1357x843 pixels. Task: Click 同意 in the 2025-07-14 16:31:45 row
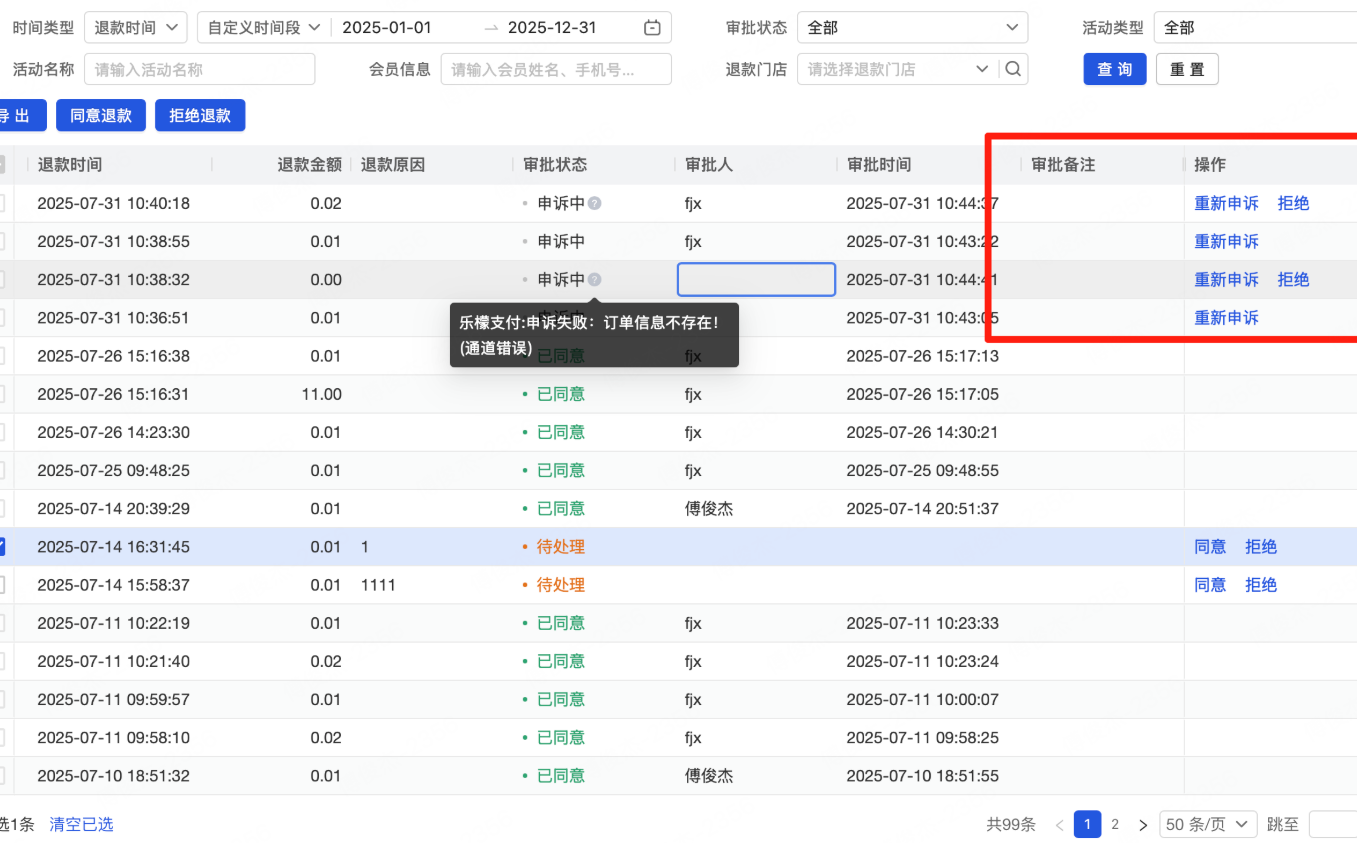click(1210, 547)
